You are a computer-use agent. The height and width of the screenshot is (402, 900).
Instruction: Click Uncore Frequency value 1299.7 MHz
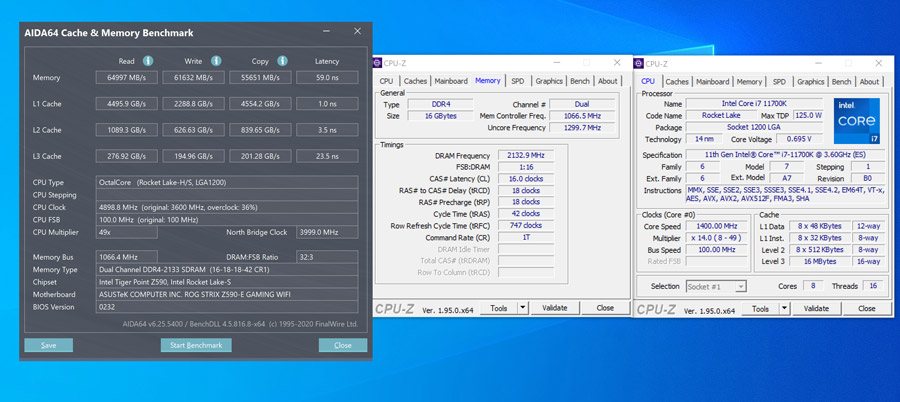(581, 127)
